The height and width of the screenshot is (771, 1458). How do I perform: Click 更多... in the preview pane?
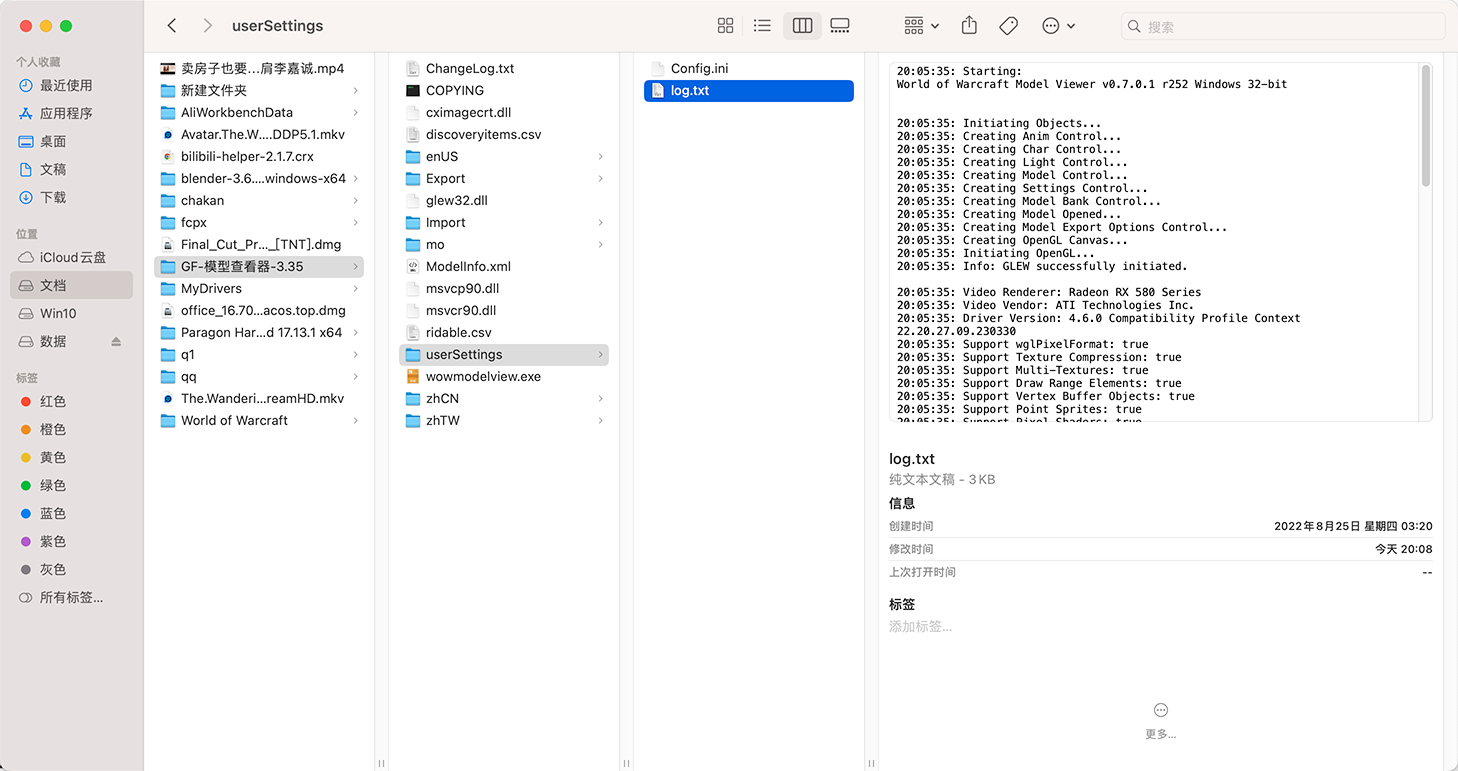click(1160, 720)
